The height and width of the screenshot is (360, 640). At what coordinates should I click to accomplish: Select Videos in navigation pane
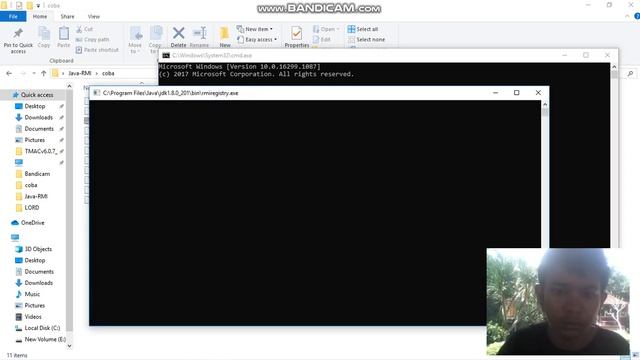(x=33, y=317)
